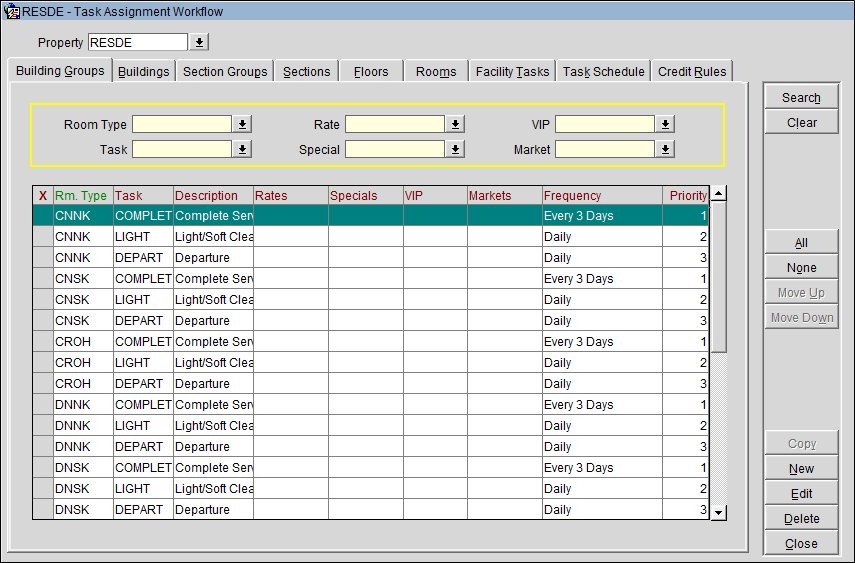Switch to the Credit Rules tab

[692, 71]
